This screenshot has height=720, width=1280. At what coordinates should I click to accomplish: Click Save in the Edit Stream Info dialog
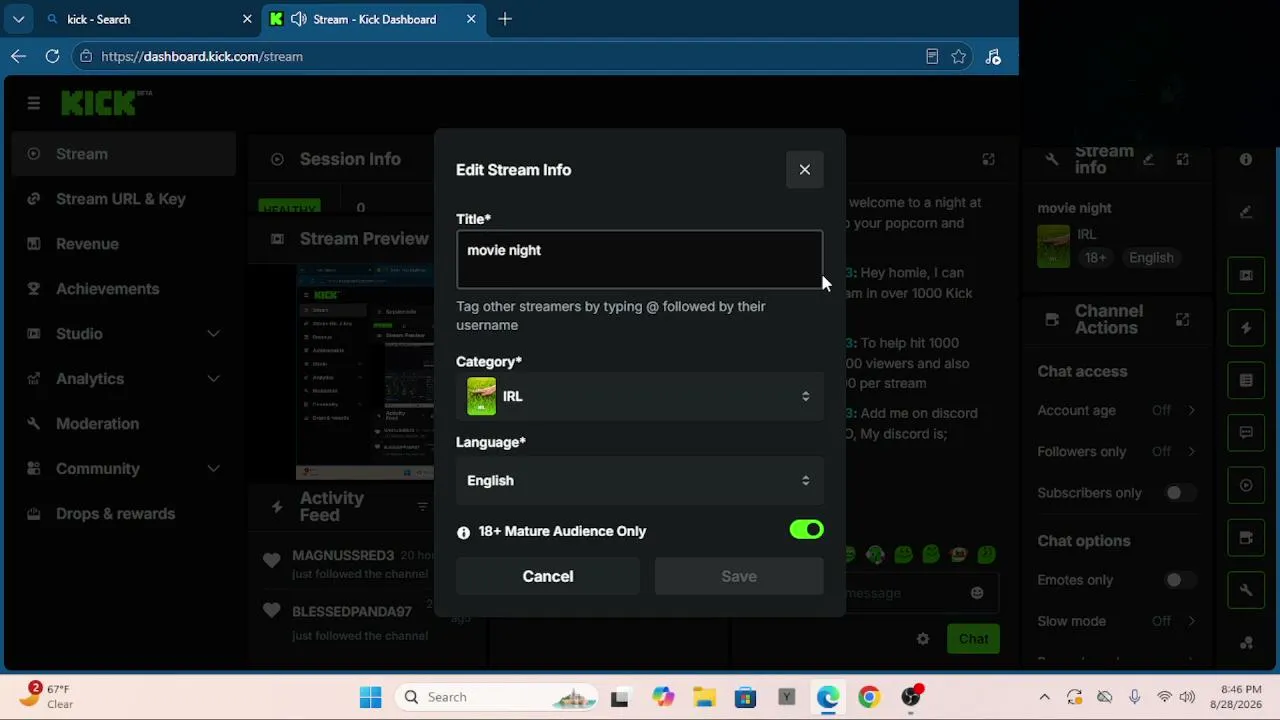[x=739, y=577]
